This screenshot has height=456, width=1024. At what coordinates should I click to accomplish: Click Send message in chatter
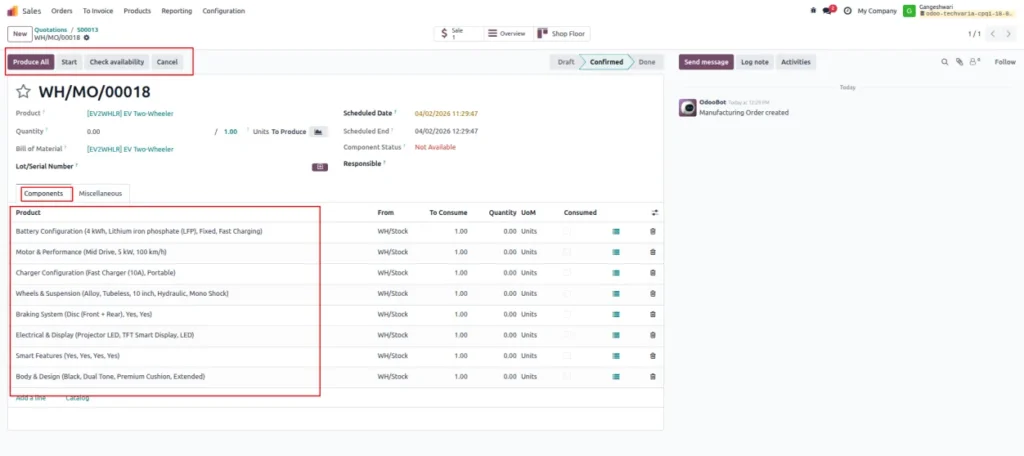tap(707, 62)
